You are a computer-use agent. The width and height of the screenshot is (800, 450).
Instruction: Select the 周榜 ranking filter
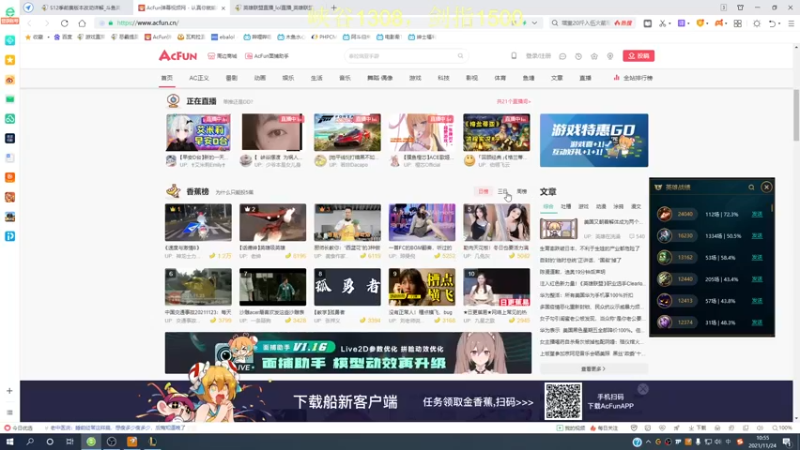pos(521,191)
